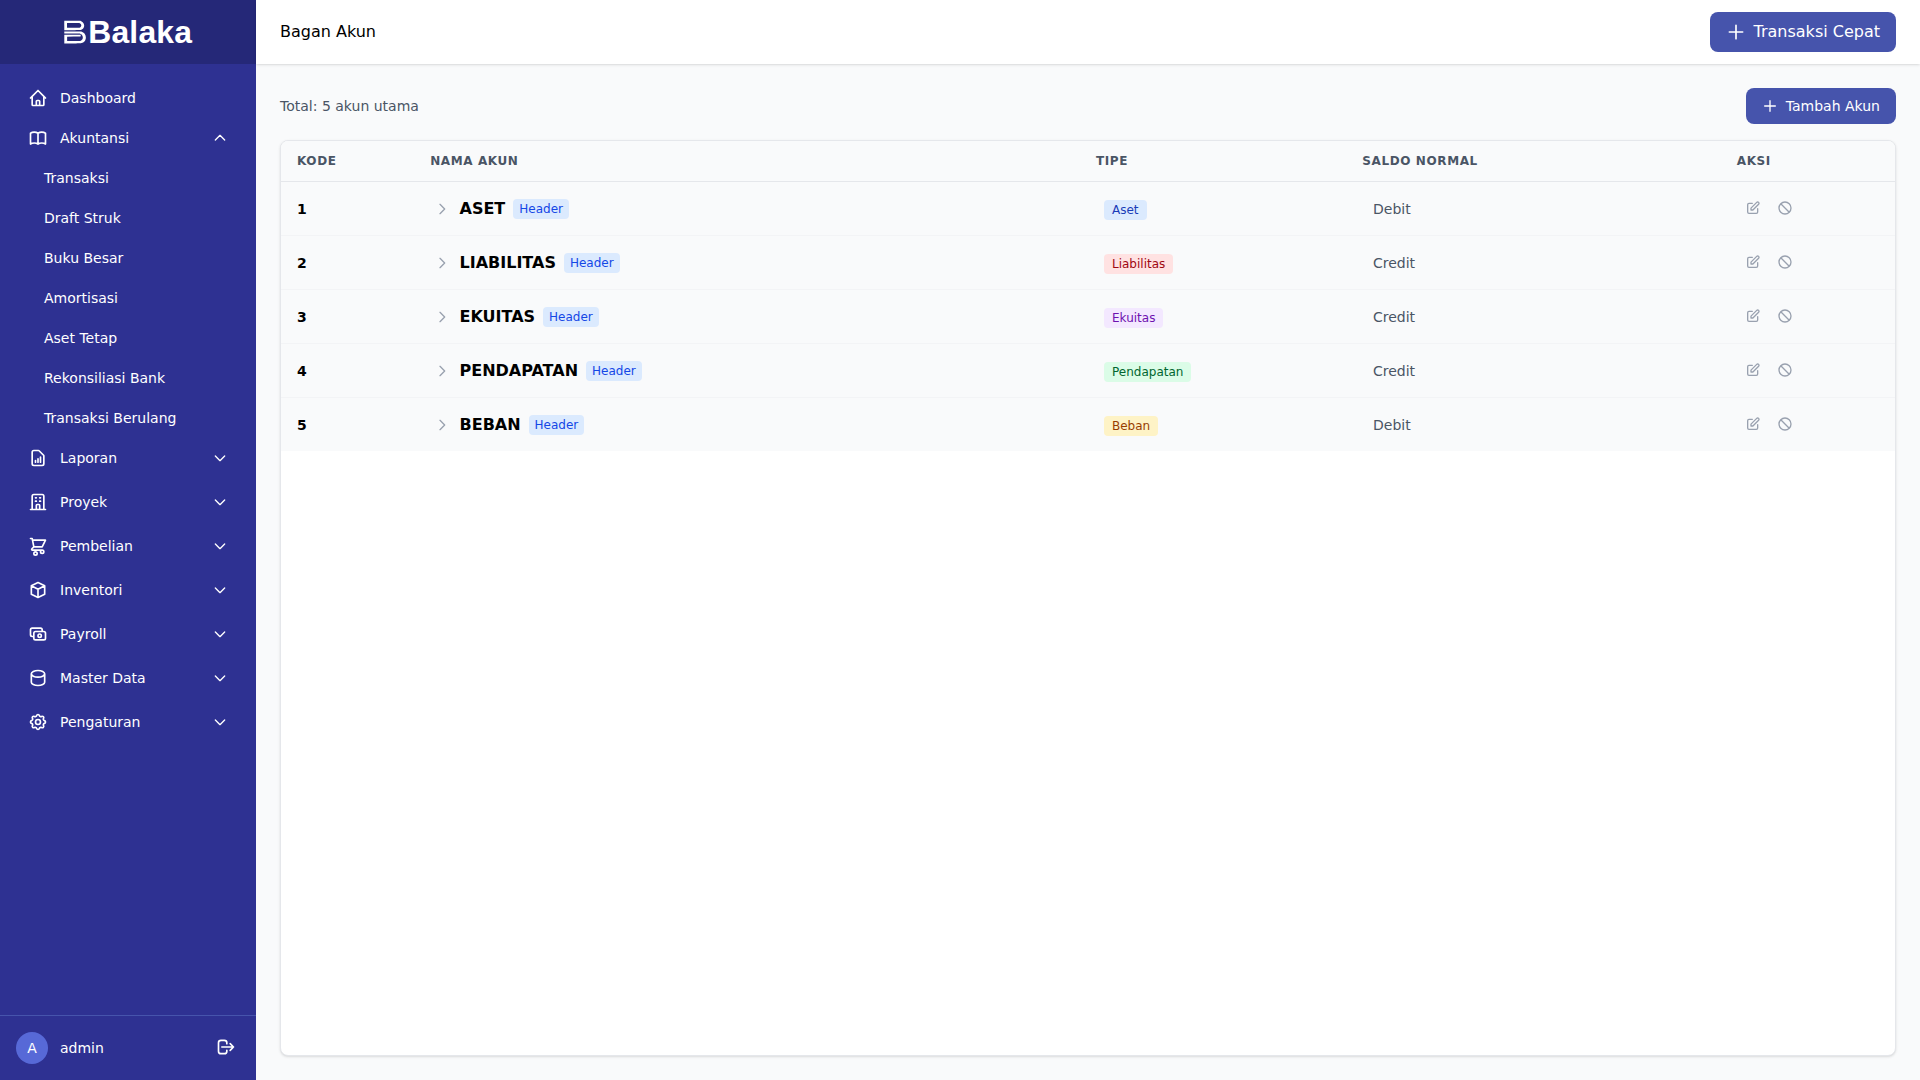Viewport: 1920px width, 1080px height.
Task: Click the Balaka logo in sidebar
Action: (x=128, y=32)
